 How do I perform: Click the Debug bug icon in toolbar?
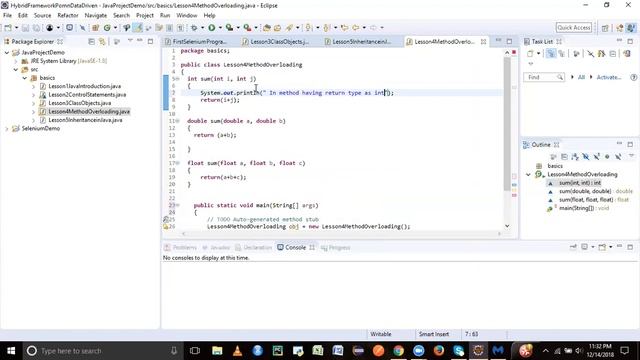194,27
